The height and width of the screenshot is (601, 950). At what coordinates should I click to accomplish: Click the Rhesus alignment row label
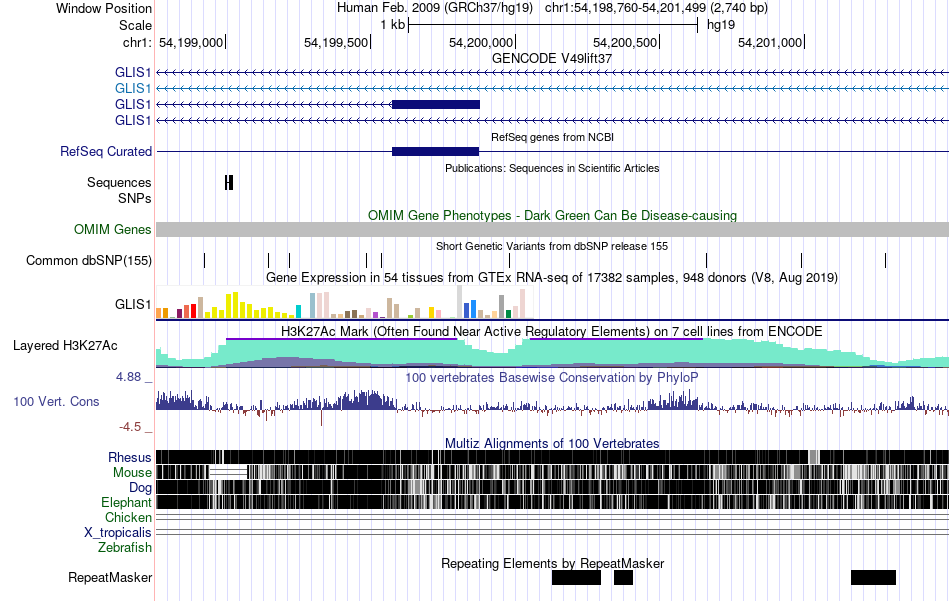pos(130,457)
